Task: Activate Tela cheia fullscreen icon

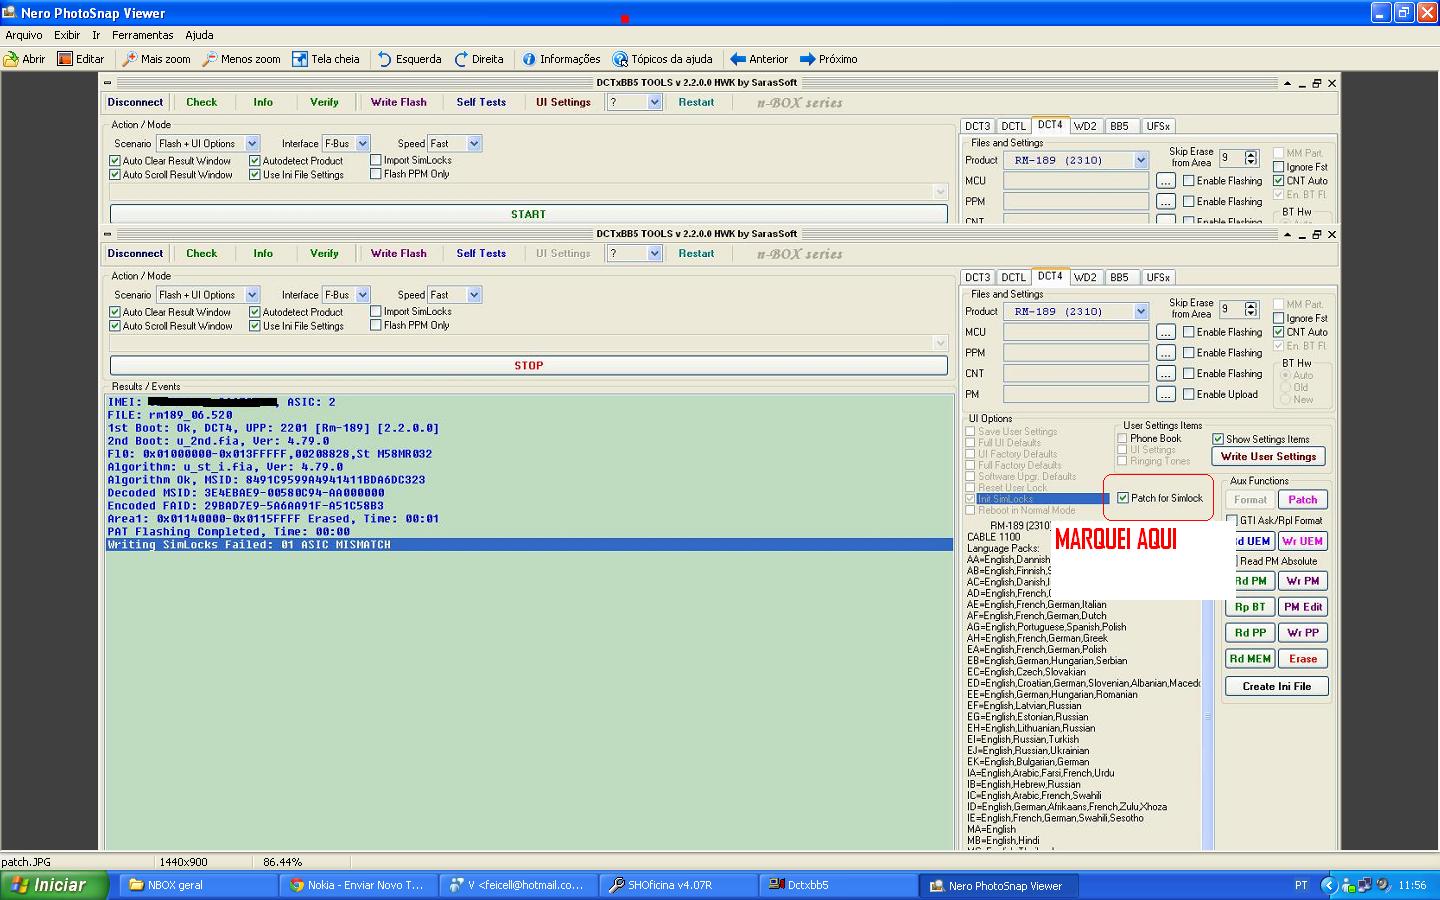Action: [300, 59]
